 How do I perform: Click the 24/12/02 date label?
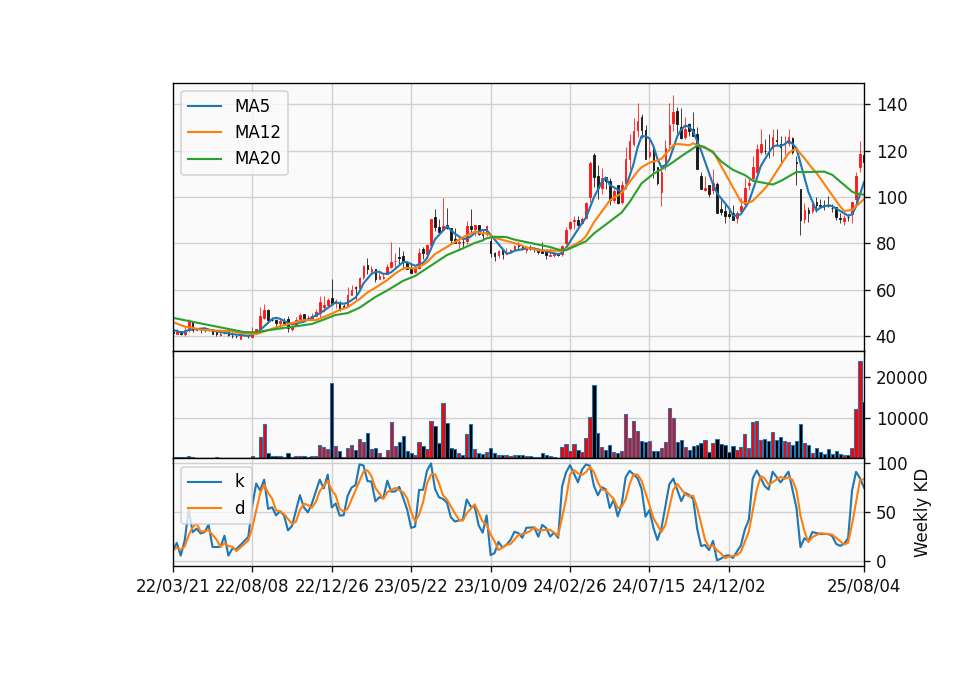(729, 586)
